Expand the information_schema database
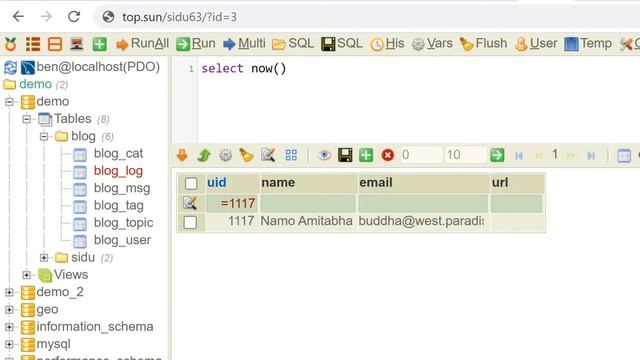The image size is (640, 360). [x=9, y=327]
